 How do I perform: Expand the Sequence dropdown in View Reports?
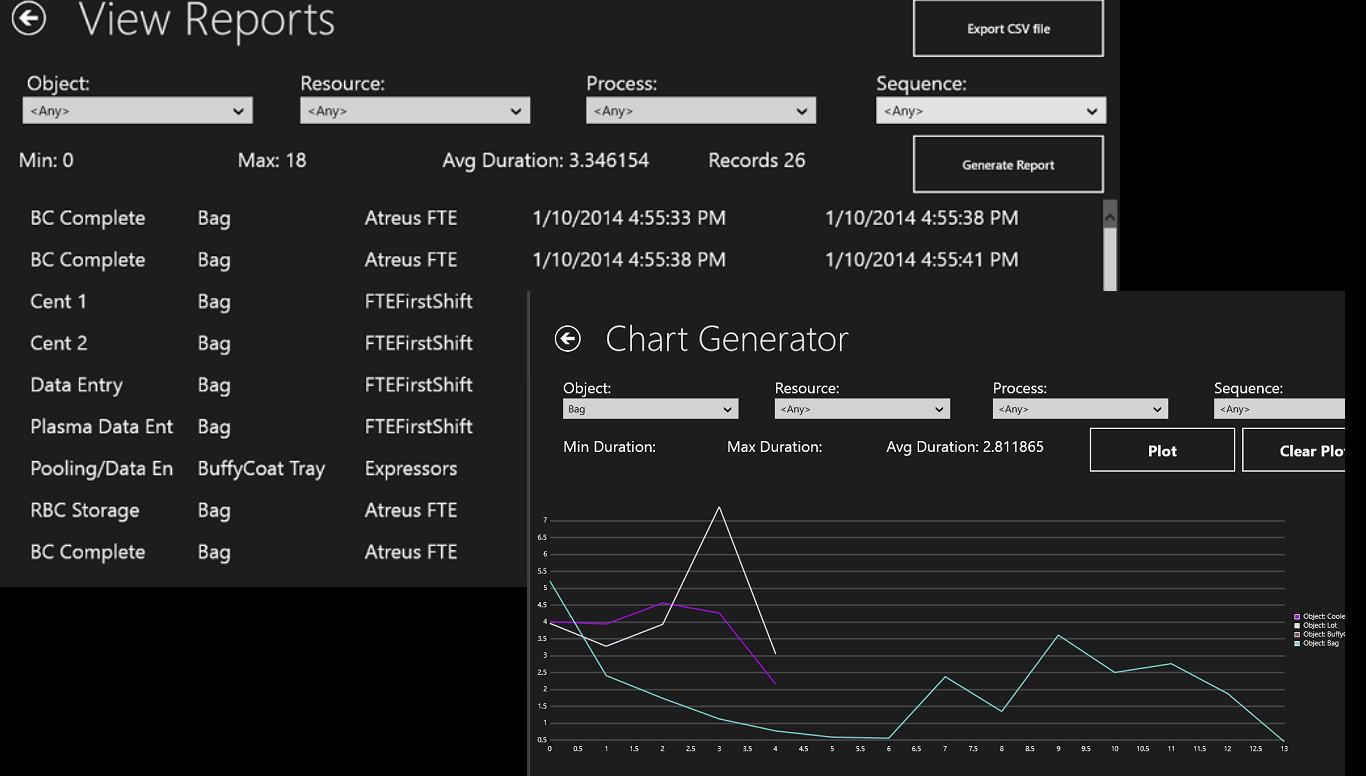(991, 111)
